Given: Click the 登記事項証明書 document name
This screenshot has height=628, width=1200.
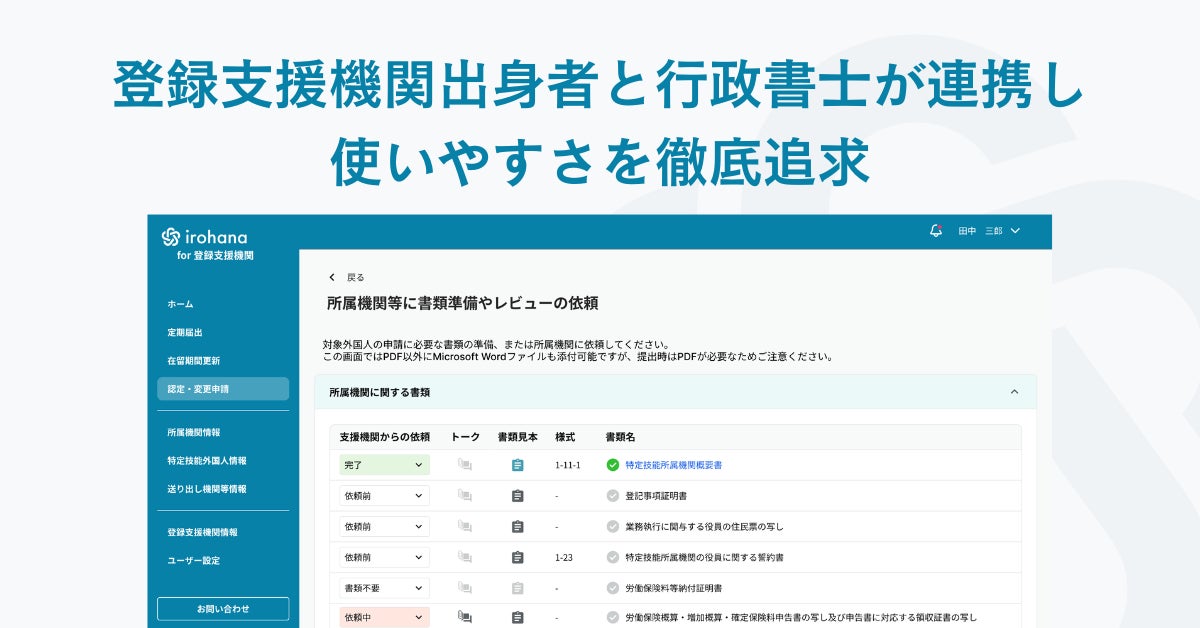Looking at the screenshot, I should (x=656, y=496).
